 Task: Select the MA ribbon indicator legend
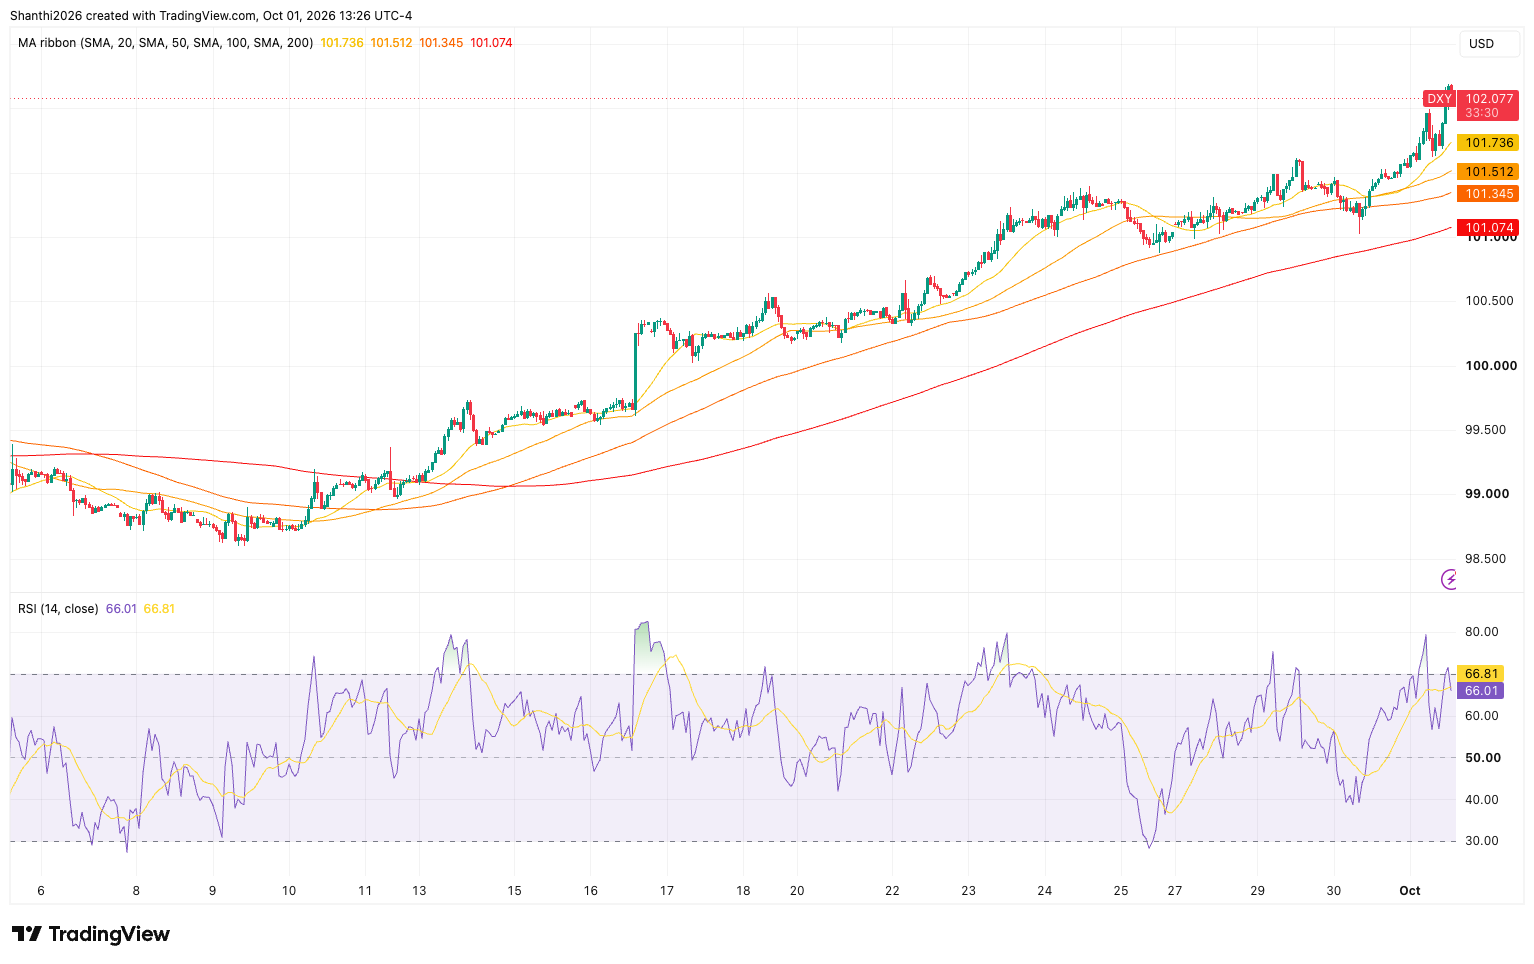(x=165, y=43)
